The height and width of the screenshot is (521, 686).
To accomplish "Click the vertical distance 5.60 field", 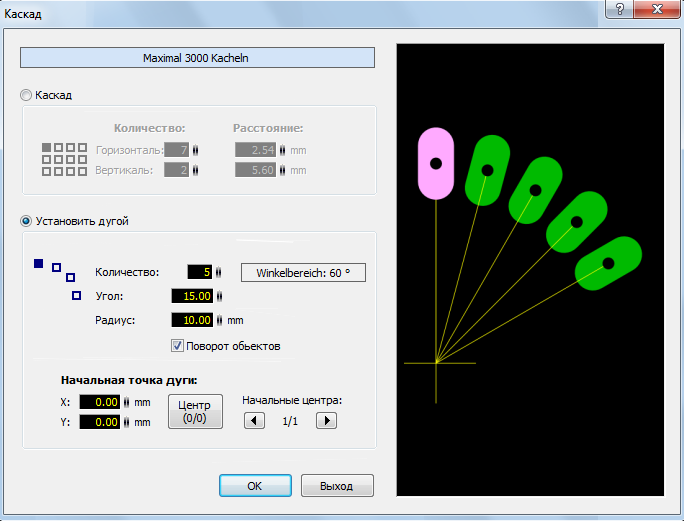I will pos(256,170).
